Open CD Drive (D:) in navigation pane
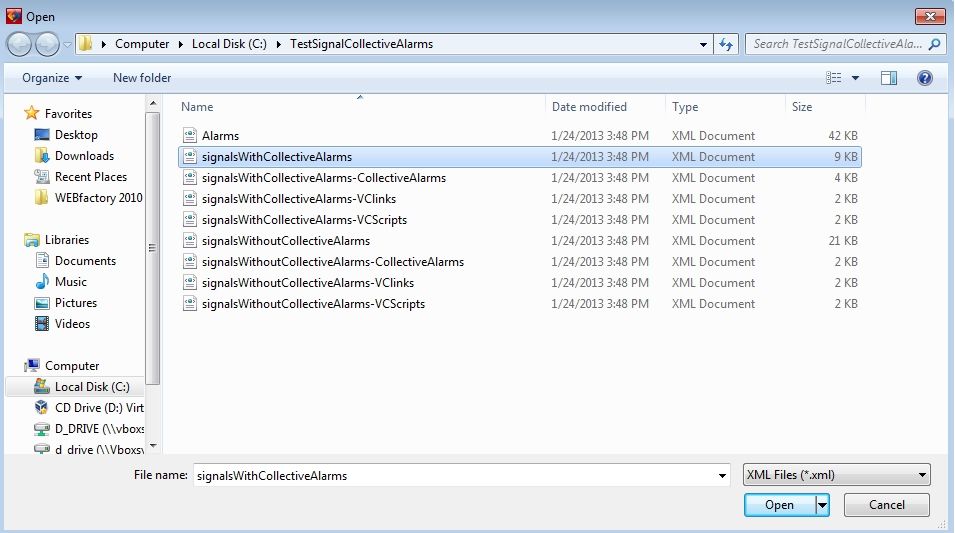955x533 pixels. point(99,408)
